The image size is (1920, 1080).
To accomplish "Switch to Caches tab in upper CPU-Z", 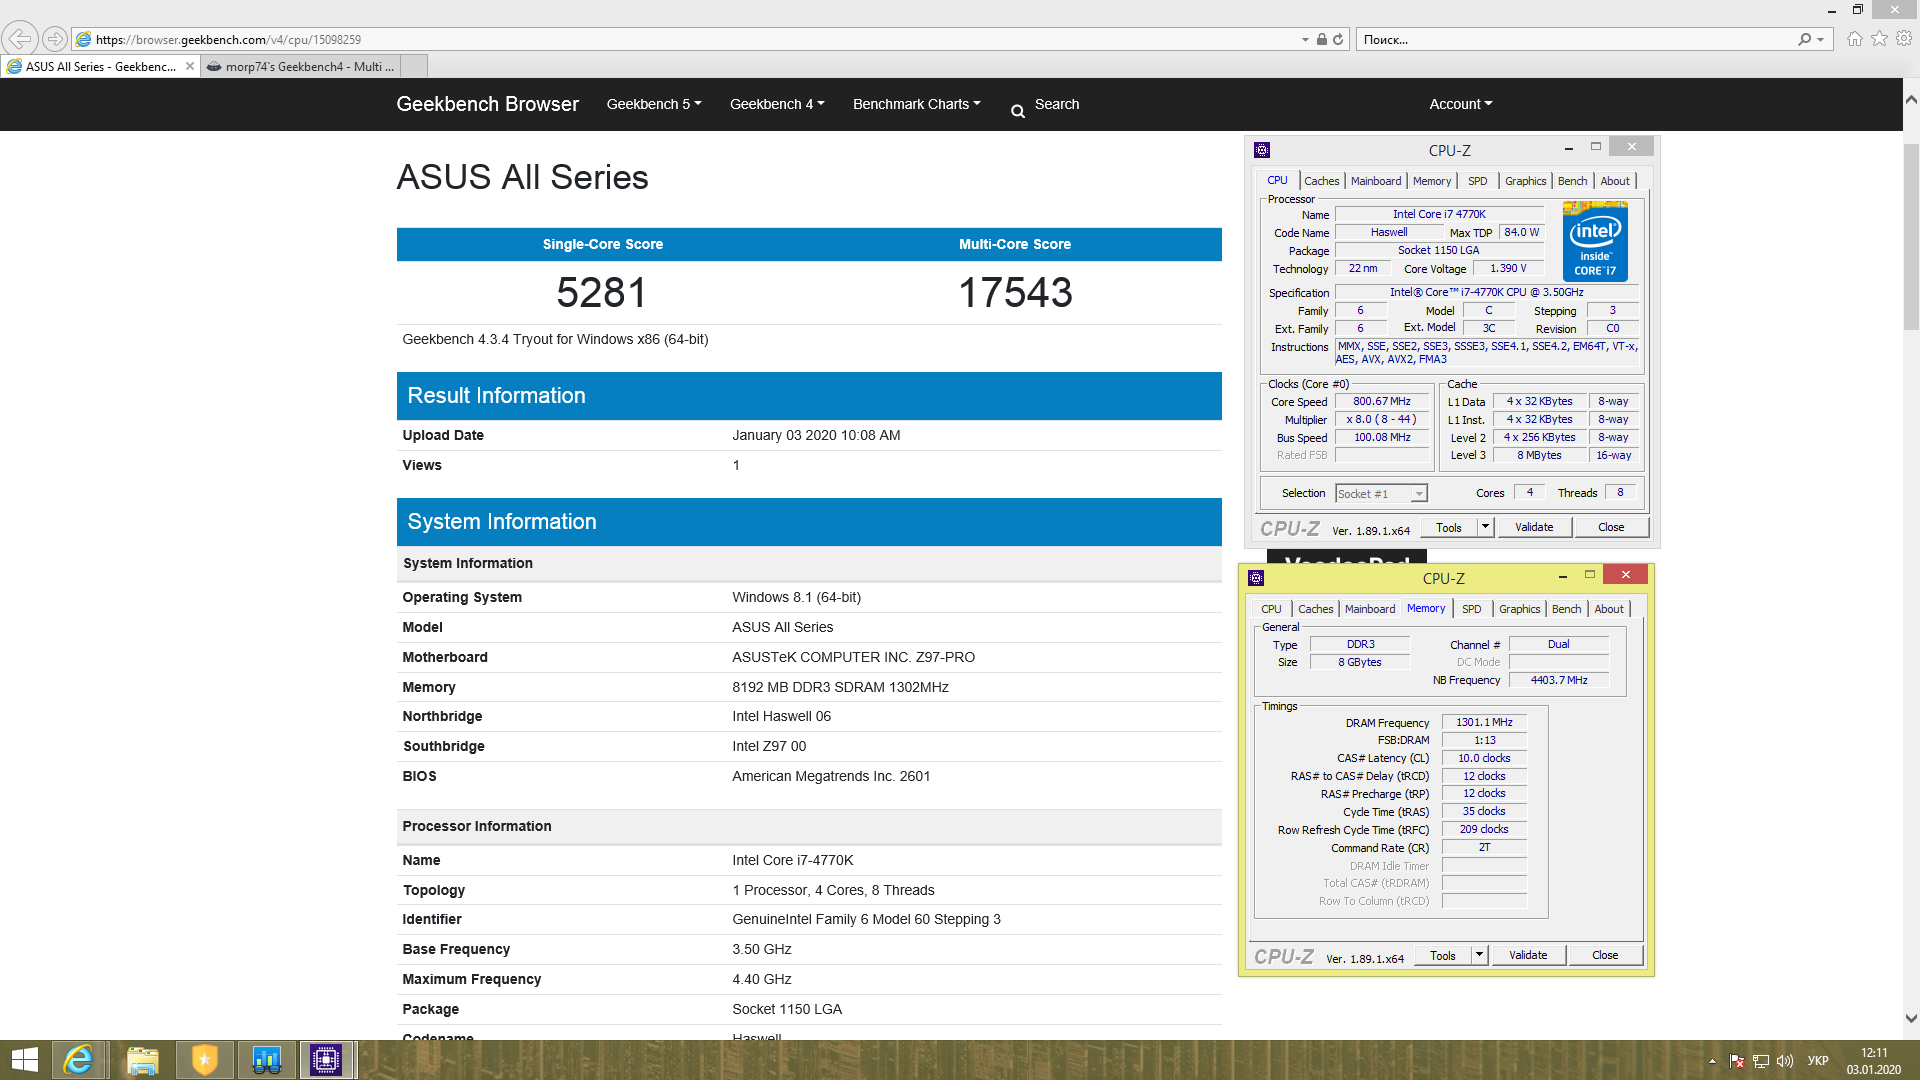I will tap(1321, 181).
